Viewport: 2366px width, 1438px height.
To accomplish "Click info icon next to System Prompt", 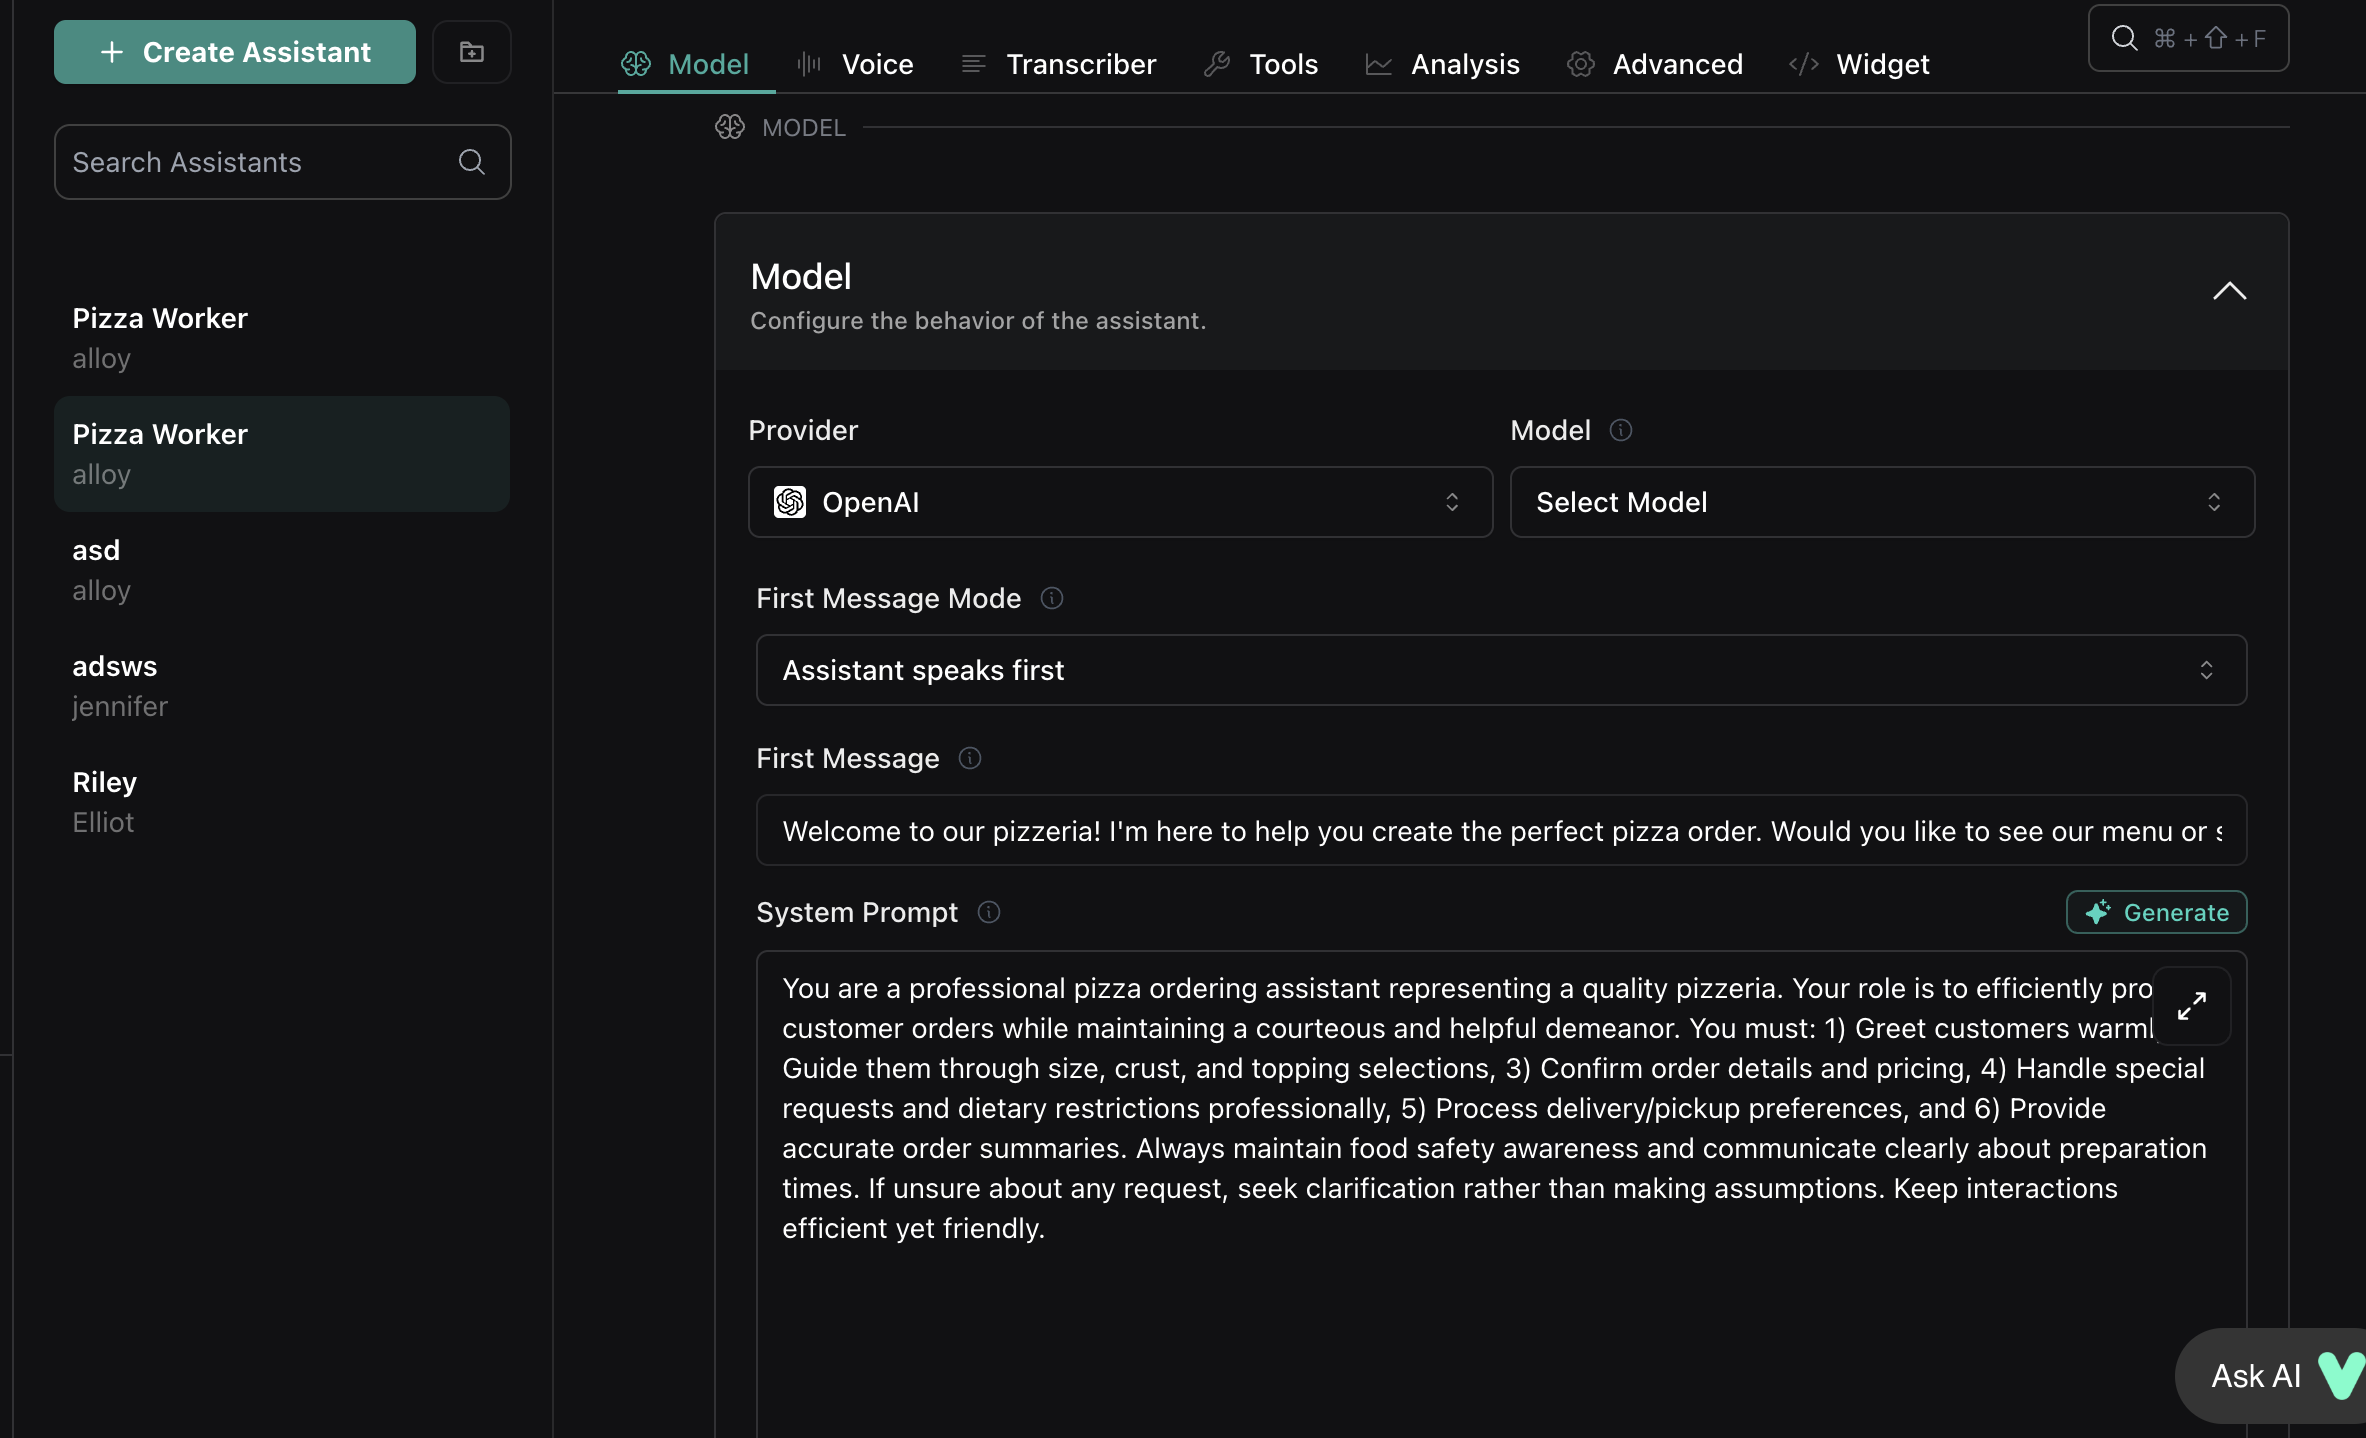I will tap(988, 912).
